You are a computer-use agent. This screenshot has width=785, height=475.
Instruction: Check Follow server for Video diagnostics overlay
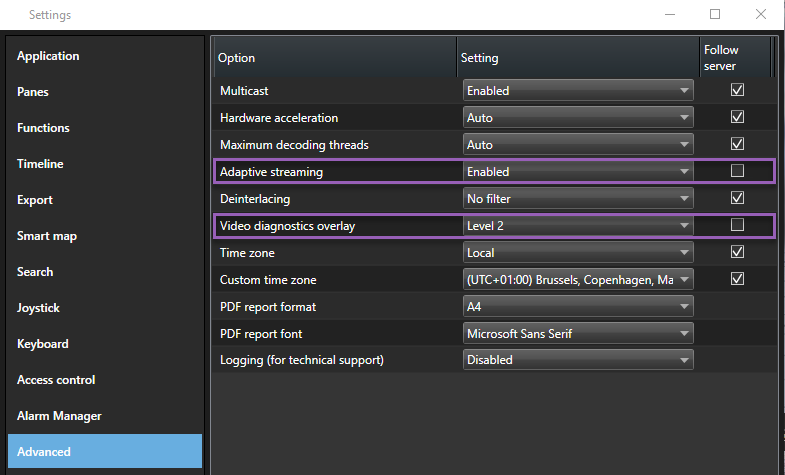click(737, 225)
